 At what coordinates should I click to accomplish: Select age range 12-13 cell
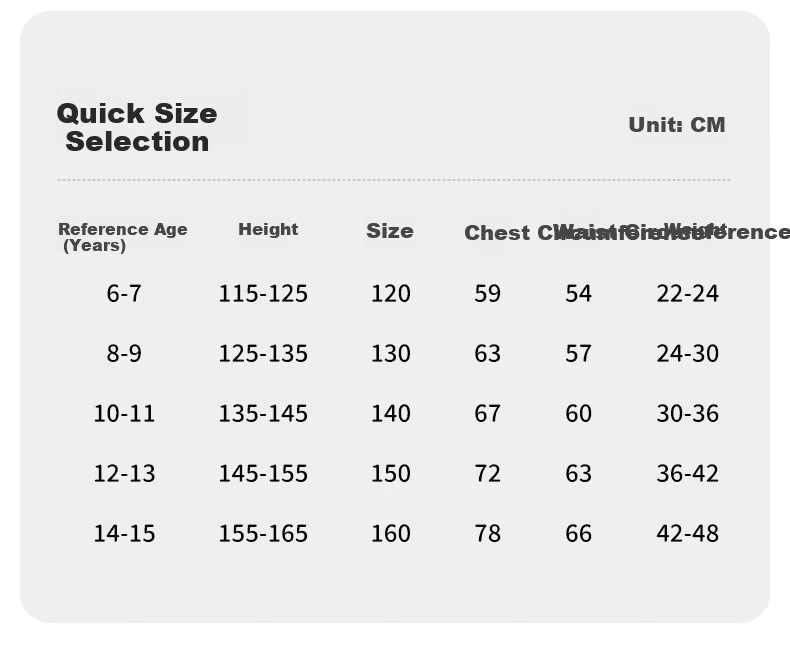pos(124,474)
